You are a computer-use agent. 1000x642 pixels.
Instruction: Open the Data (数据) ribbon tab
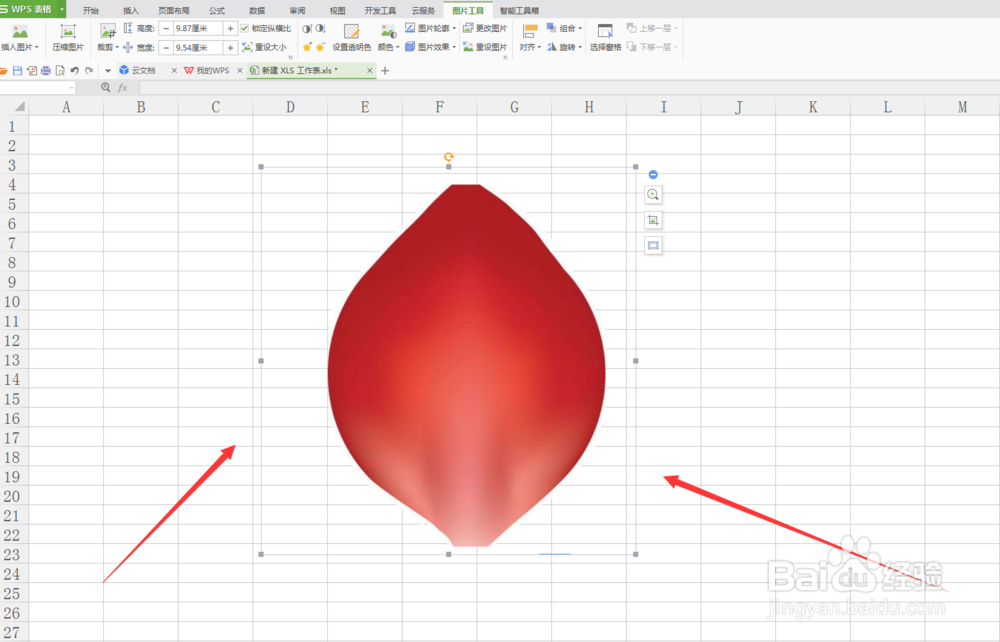(257, 10)
